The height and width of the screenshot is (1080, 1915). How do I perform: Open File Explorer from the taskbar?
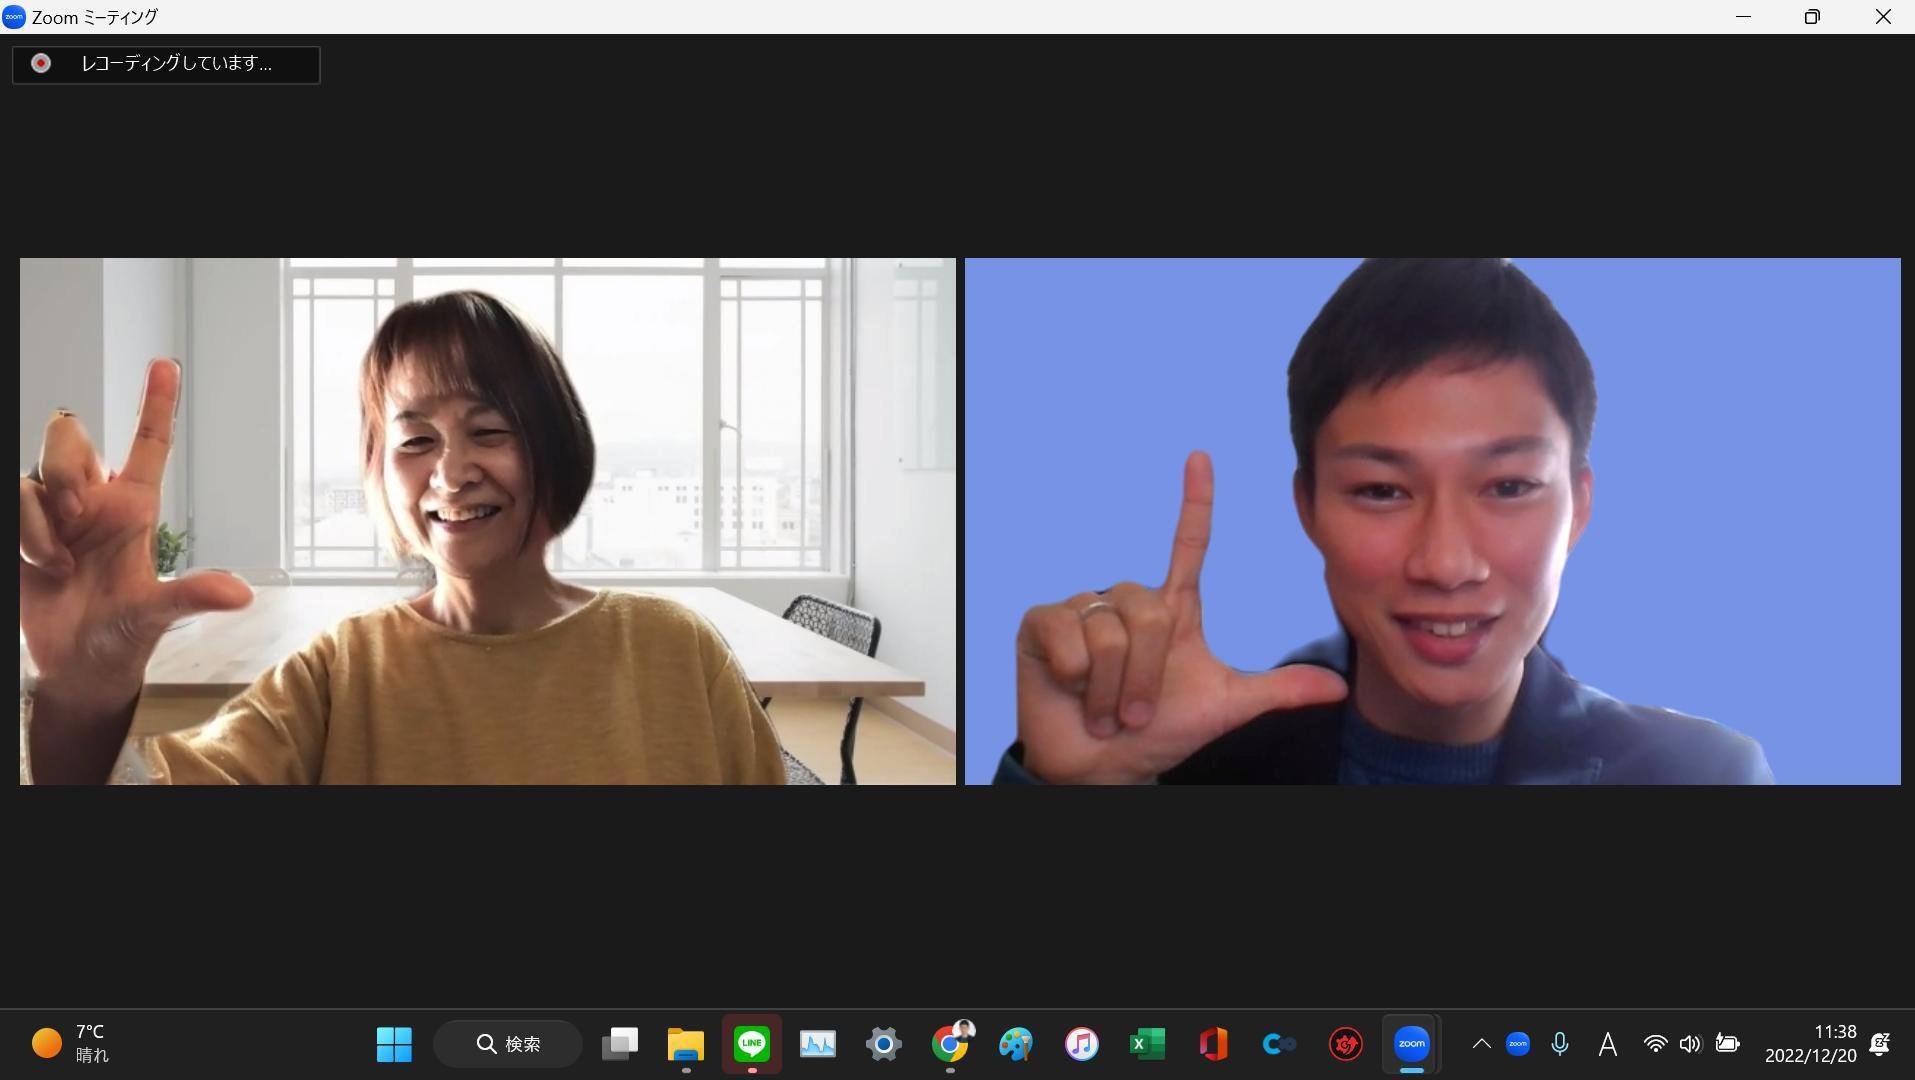click(x=686, y=1044)
